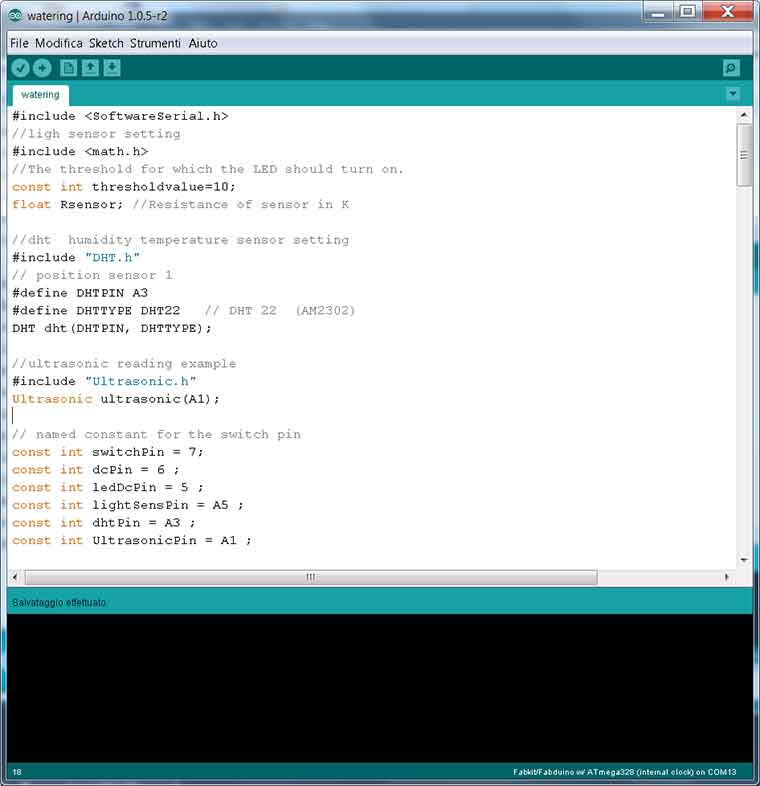Click the comment '//ultrasonic reading example'
Screen dimensions: 760x786
click(124, 363)
